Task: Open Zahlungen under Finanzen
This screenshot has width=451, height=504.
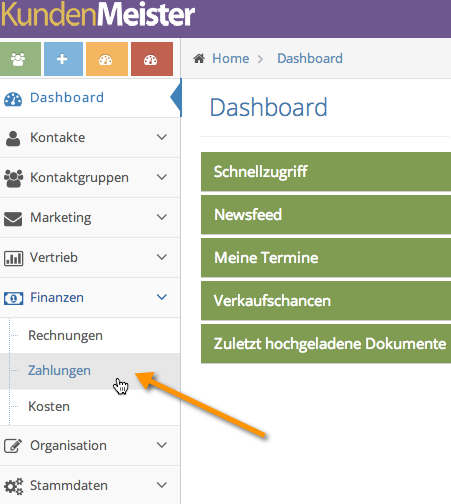Action: click(59, 370)
